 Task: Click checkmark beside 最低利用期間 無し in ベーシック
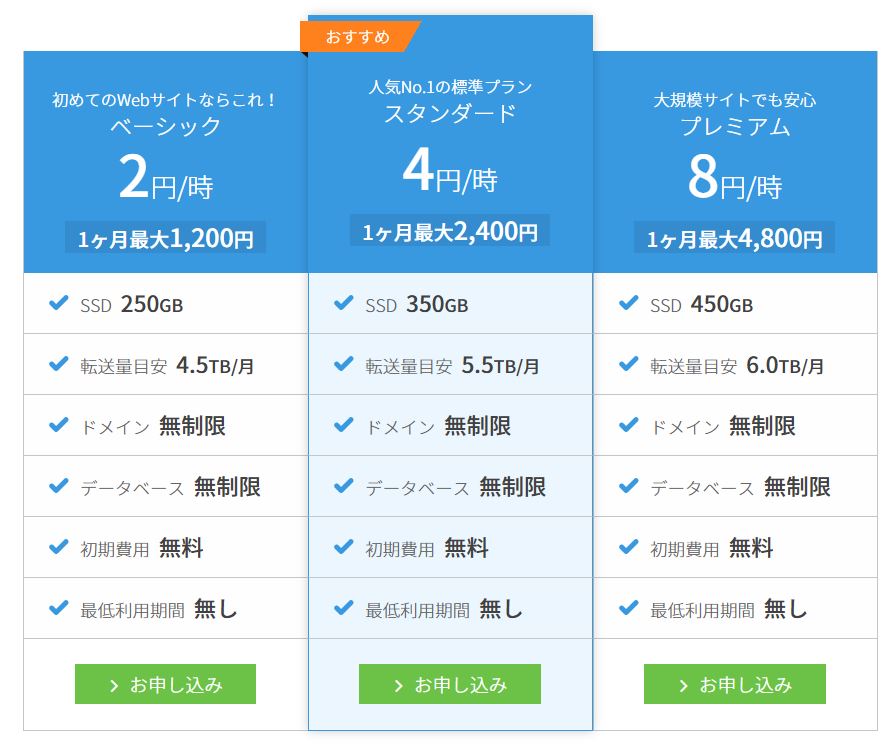pyautogui.click(x=59, y=608)
